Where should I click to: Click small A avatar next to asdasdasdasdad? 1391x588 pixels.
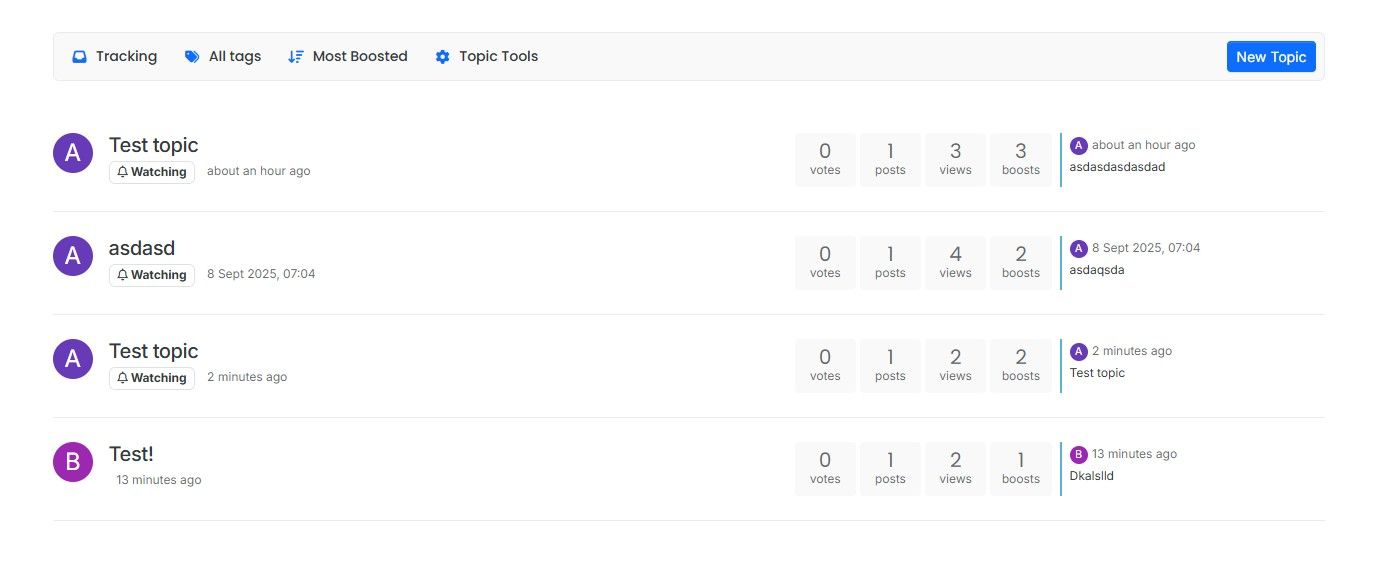tap(1078, 146)
